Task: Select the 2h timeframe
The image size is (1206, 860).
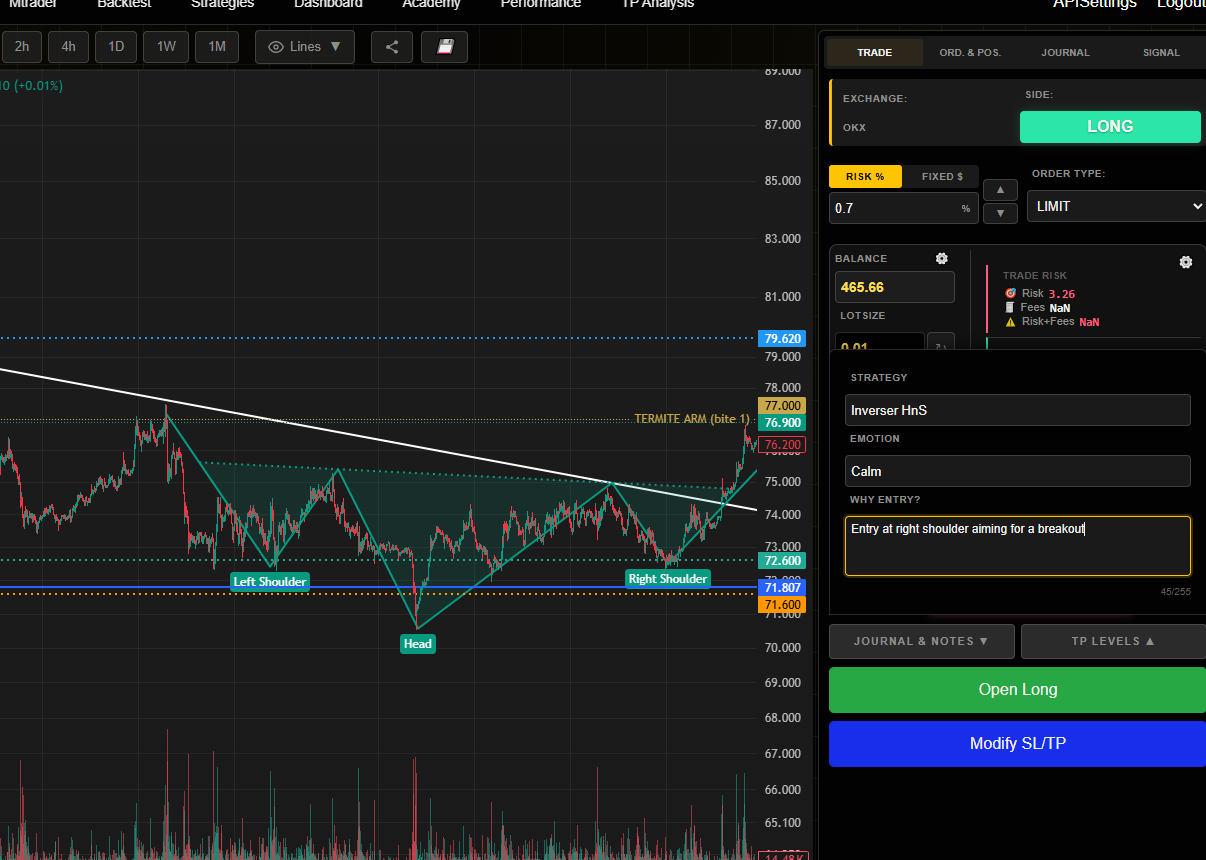Action: pyautogui.click(x=22, y=47)
